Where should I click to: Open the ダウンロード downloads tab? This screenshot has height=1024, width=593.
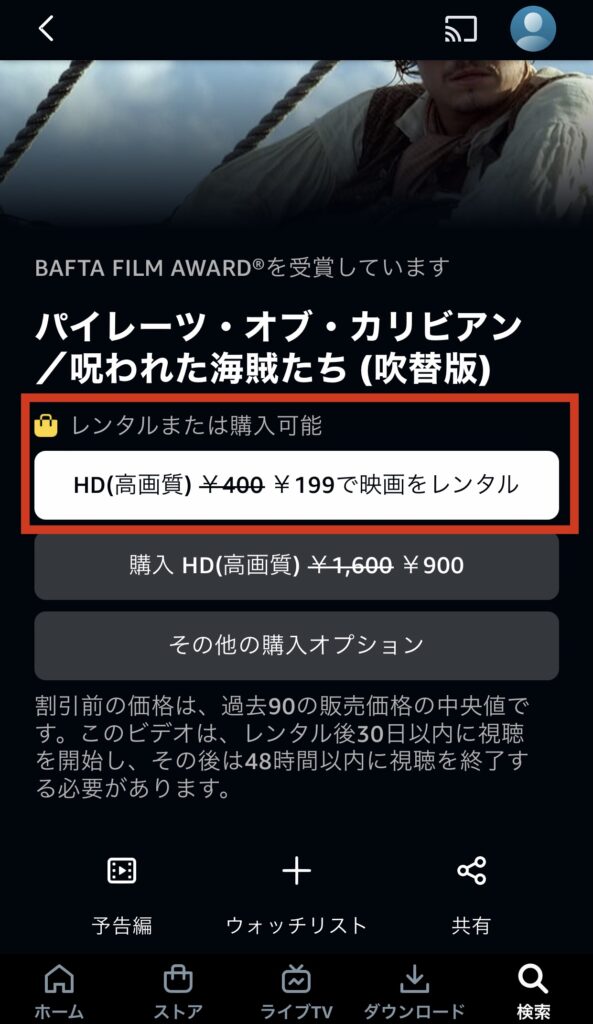pos(414,991)
